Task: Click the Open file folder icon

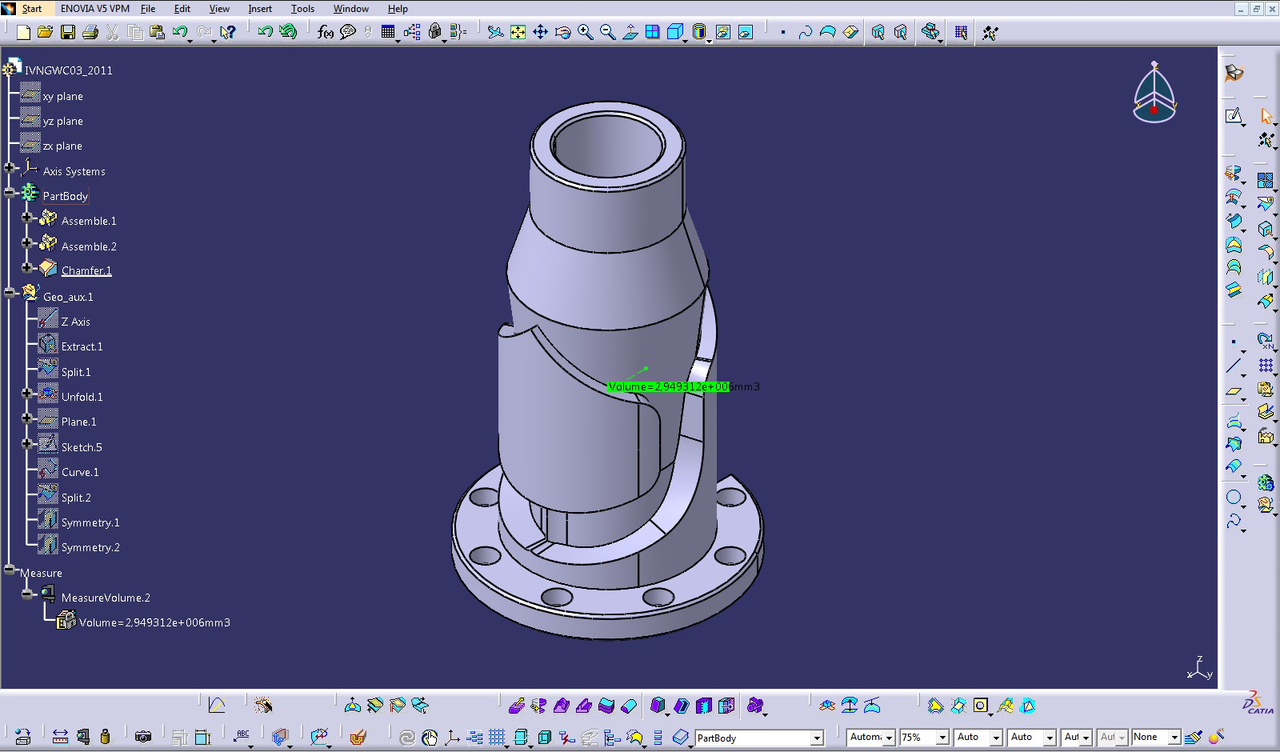Action: coord(45,32)
